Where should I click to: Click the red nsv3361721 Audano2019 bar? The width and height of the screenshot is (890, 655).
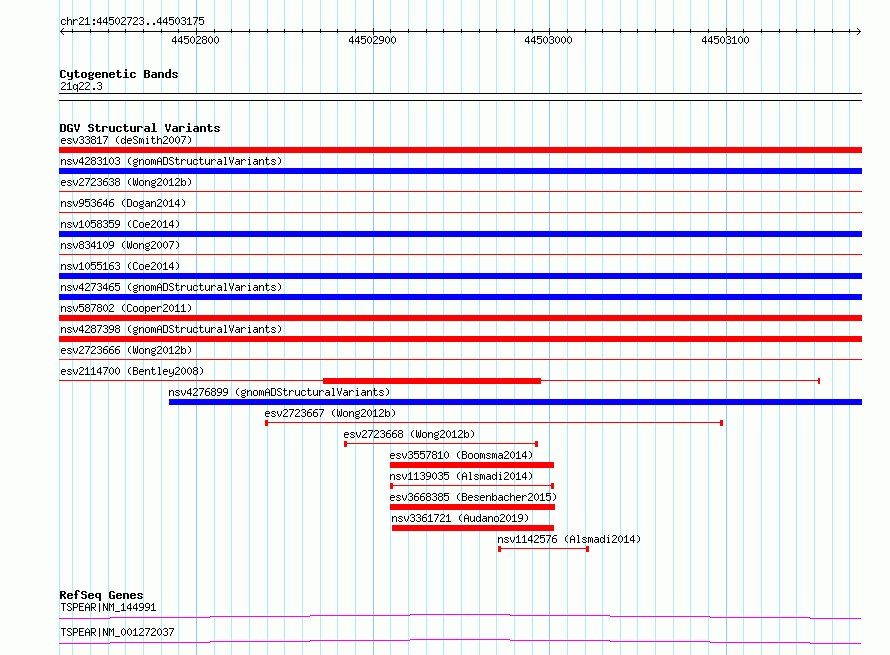(x=473, y=528)
